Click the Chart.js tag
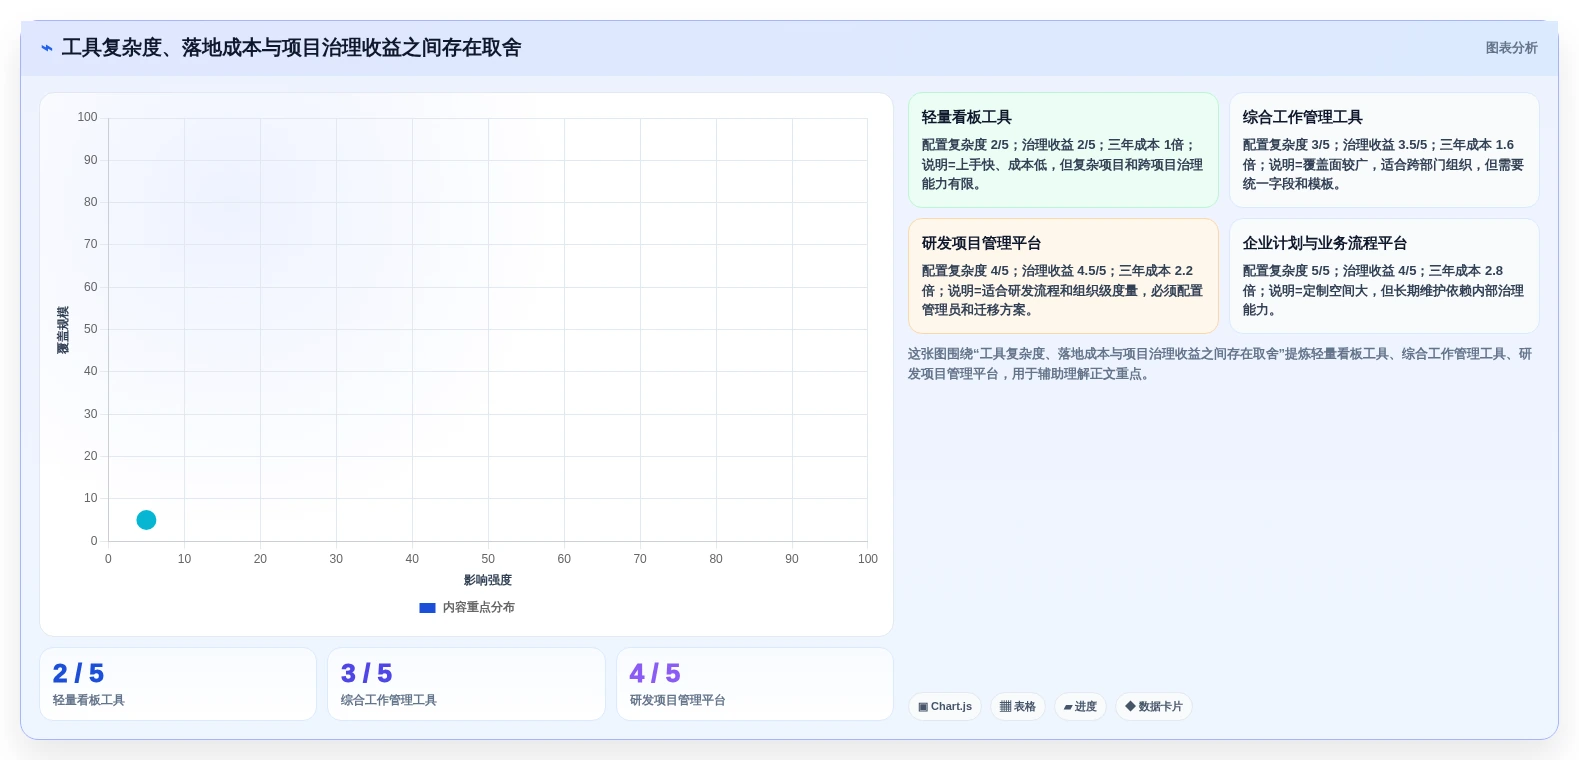 pos(945,706)
